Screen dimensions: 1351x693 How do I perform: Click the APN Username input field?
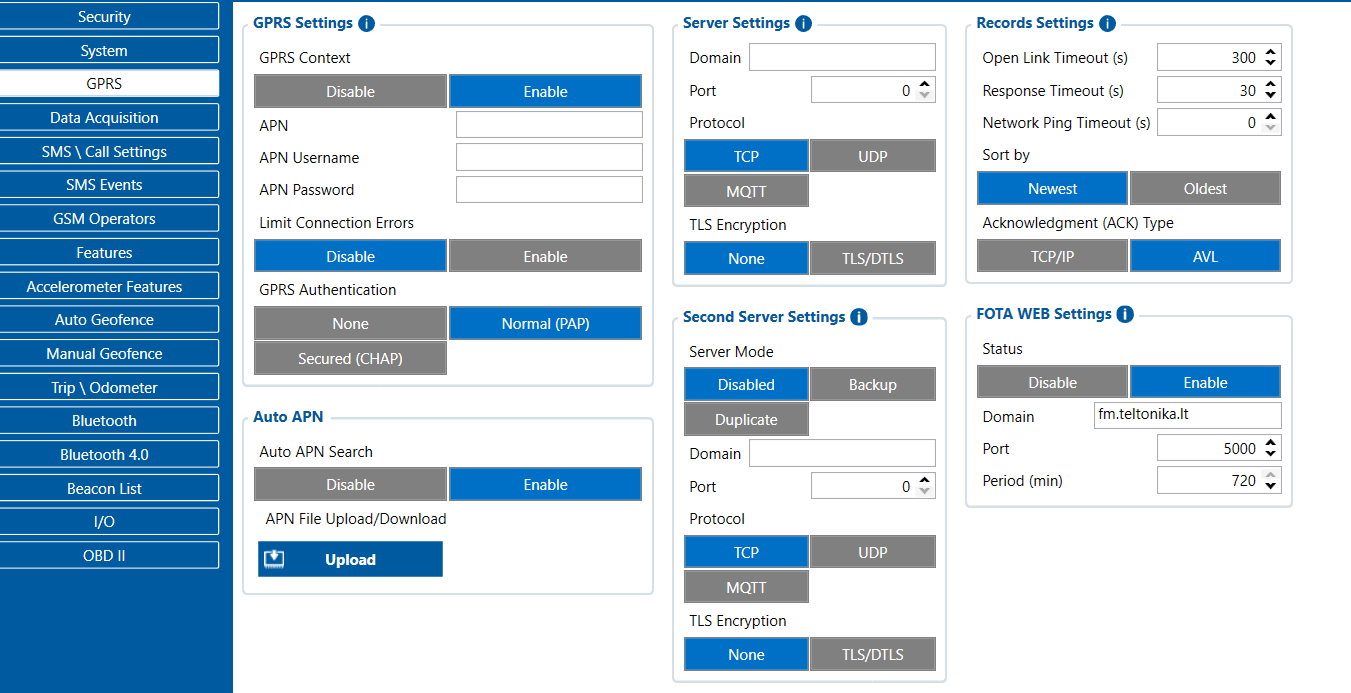tap(549, 157)
